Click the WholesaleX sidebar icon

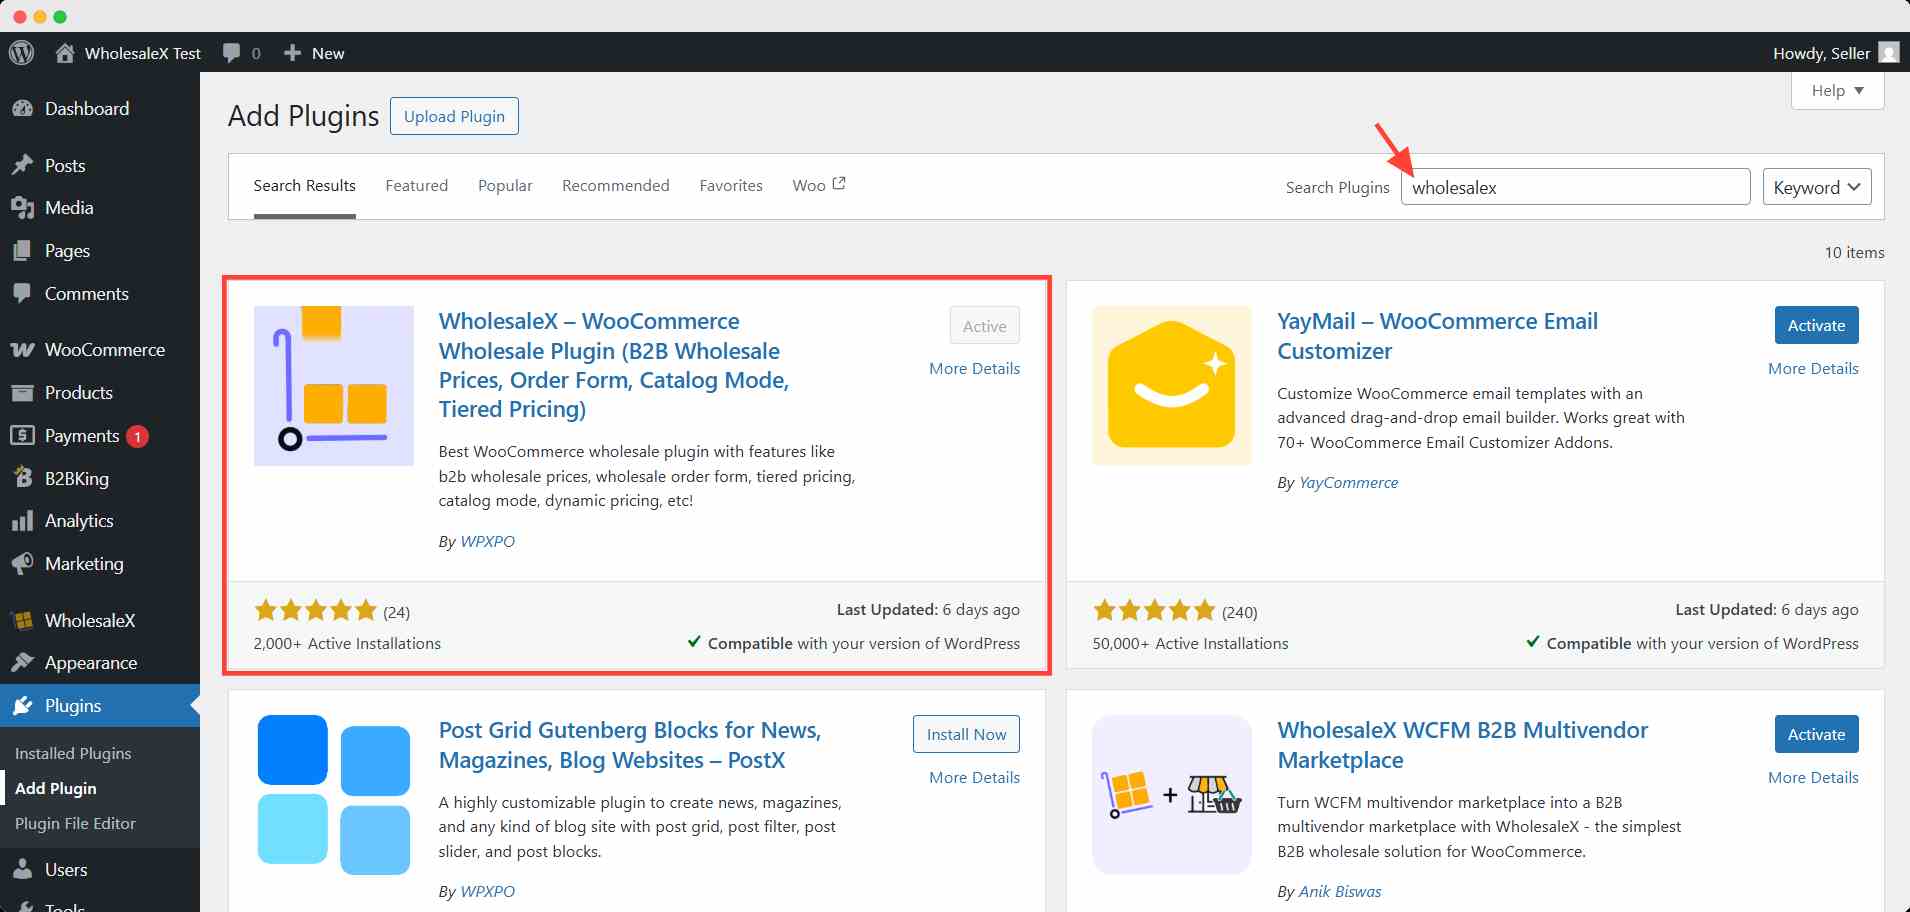(22, 621)
